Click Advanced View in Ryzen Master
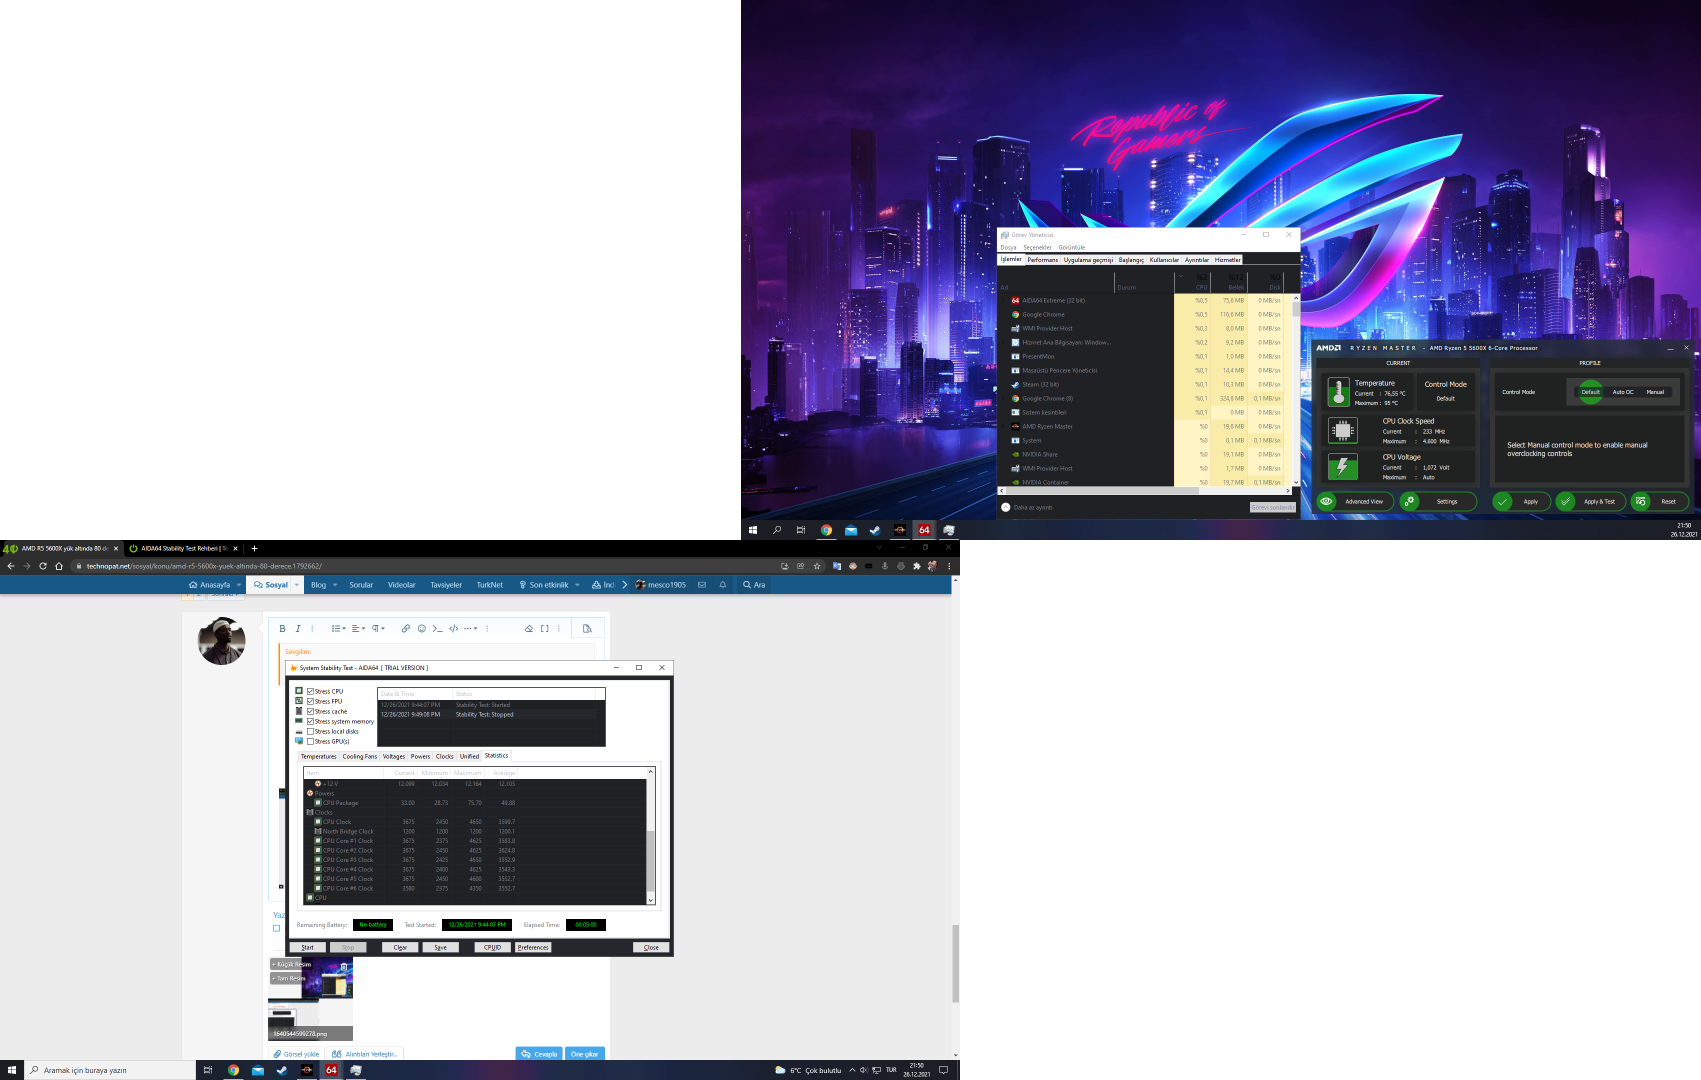This screenshot has width=1701, height=1080. [x=1356, y=502]
